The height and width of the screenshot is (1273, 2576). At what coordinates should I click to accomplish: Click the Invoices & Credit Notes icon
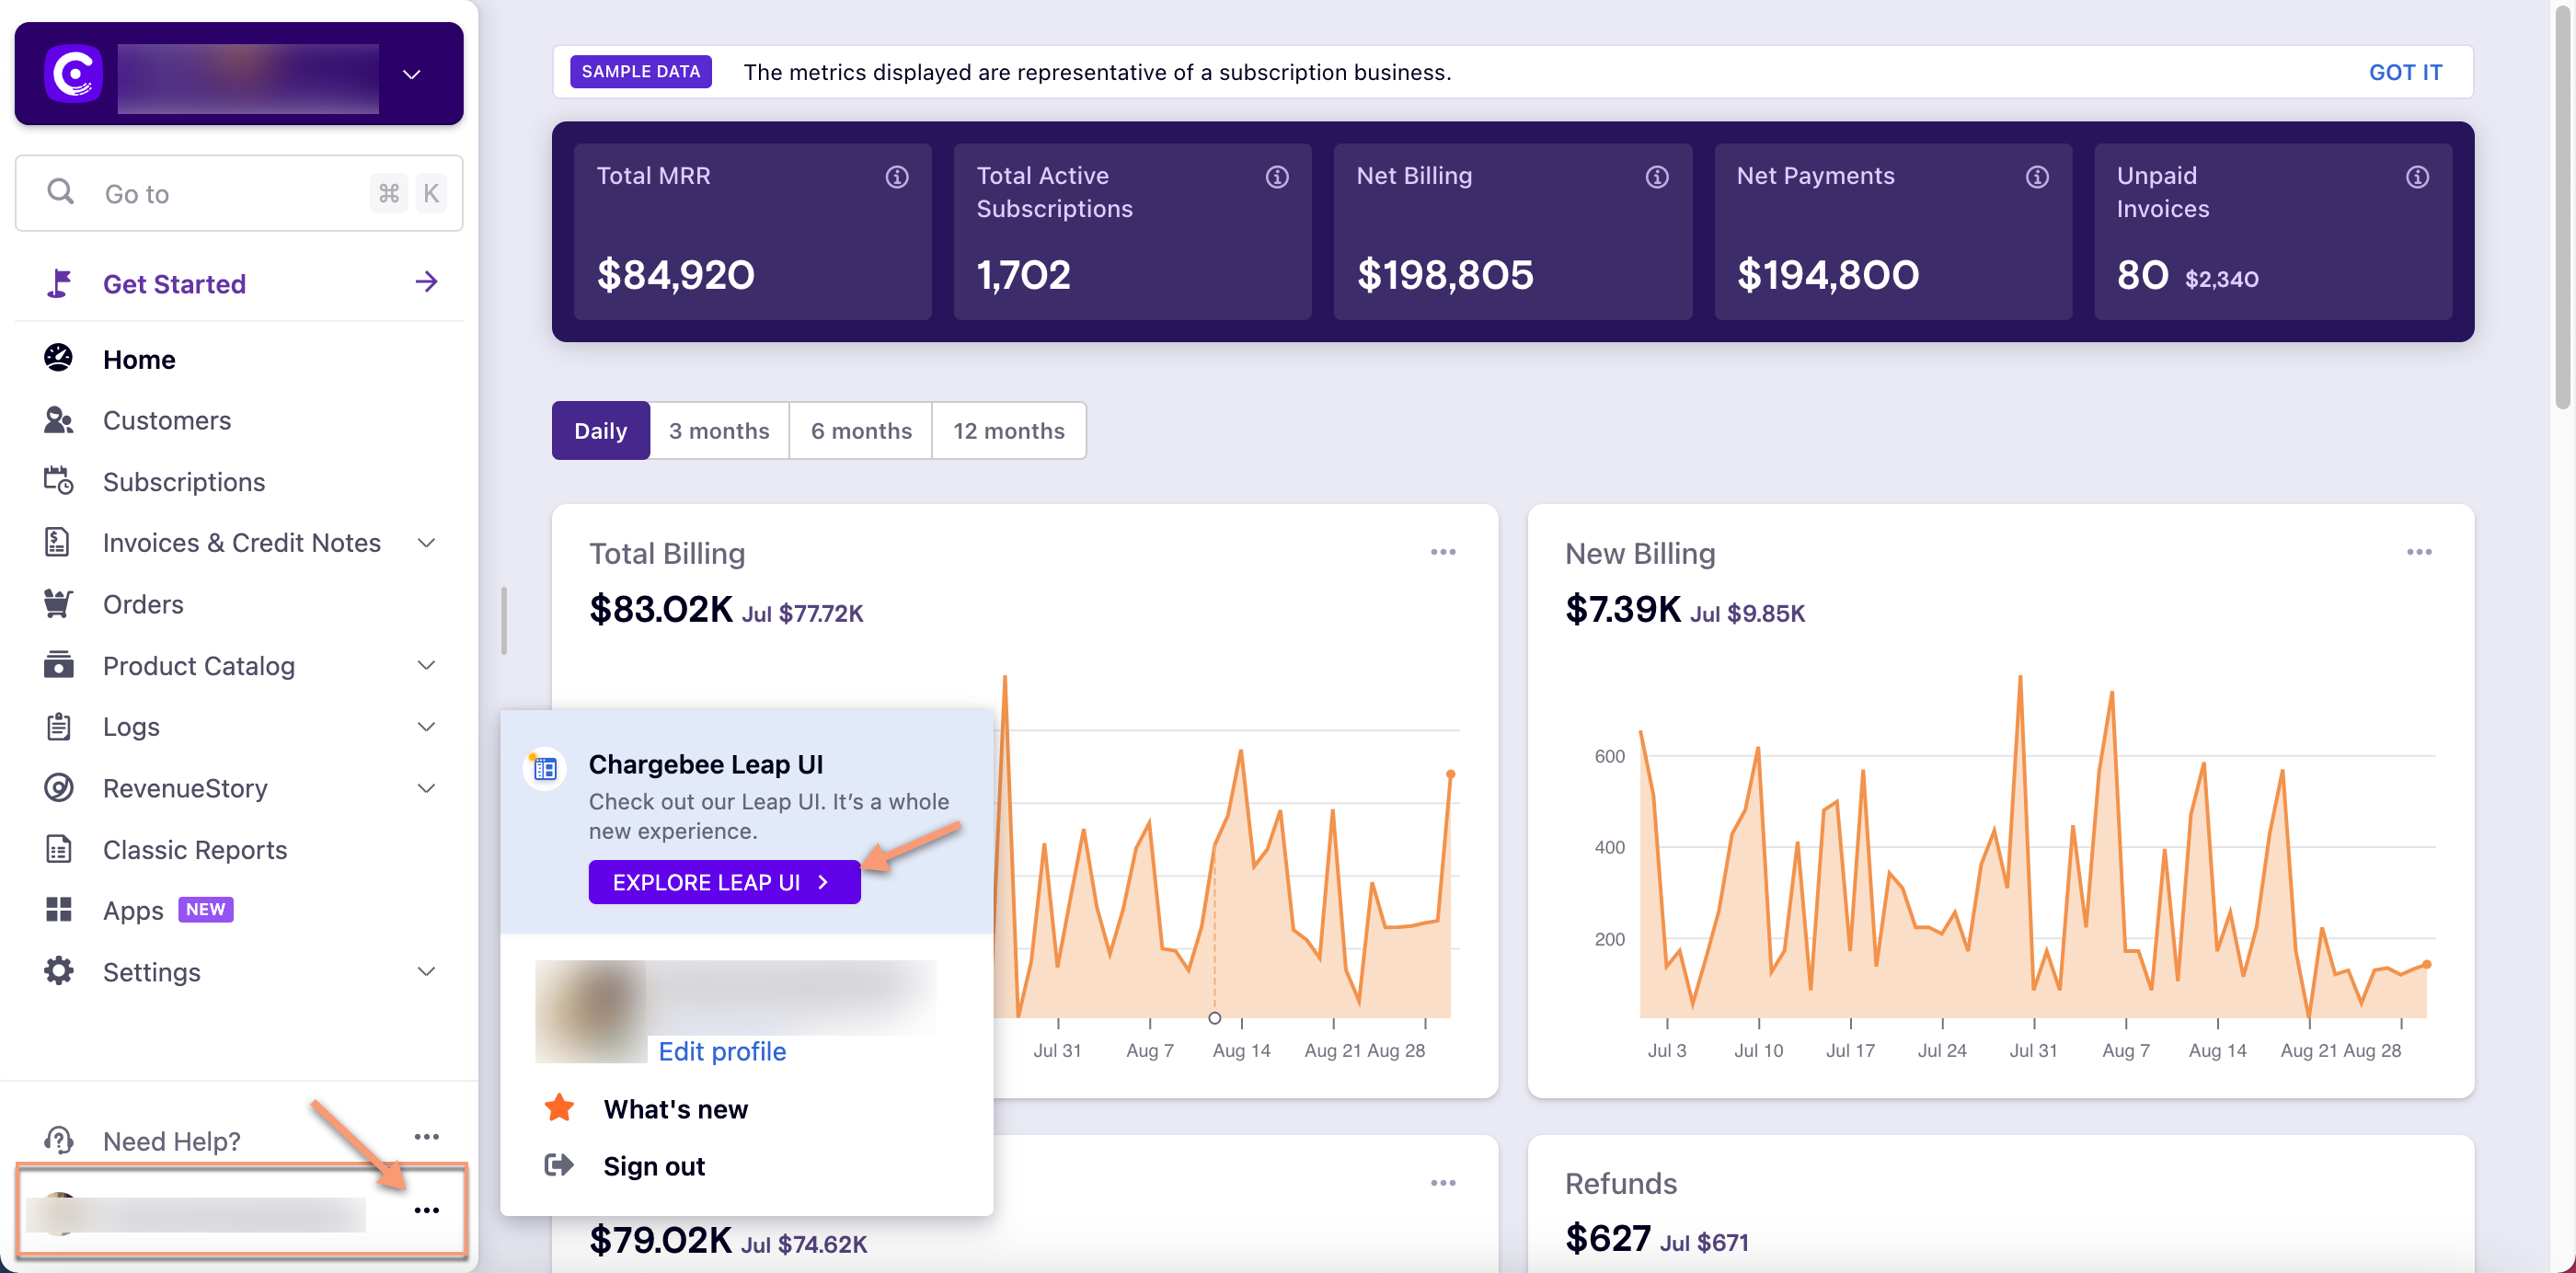pos(58,542)
